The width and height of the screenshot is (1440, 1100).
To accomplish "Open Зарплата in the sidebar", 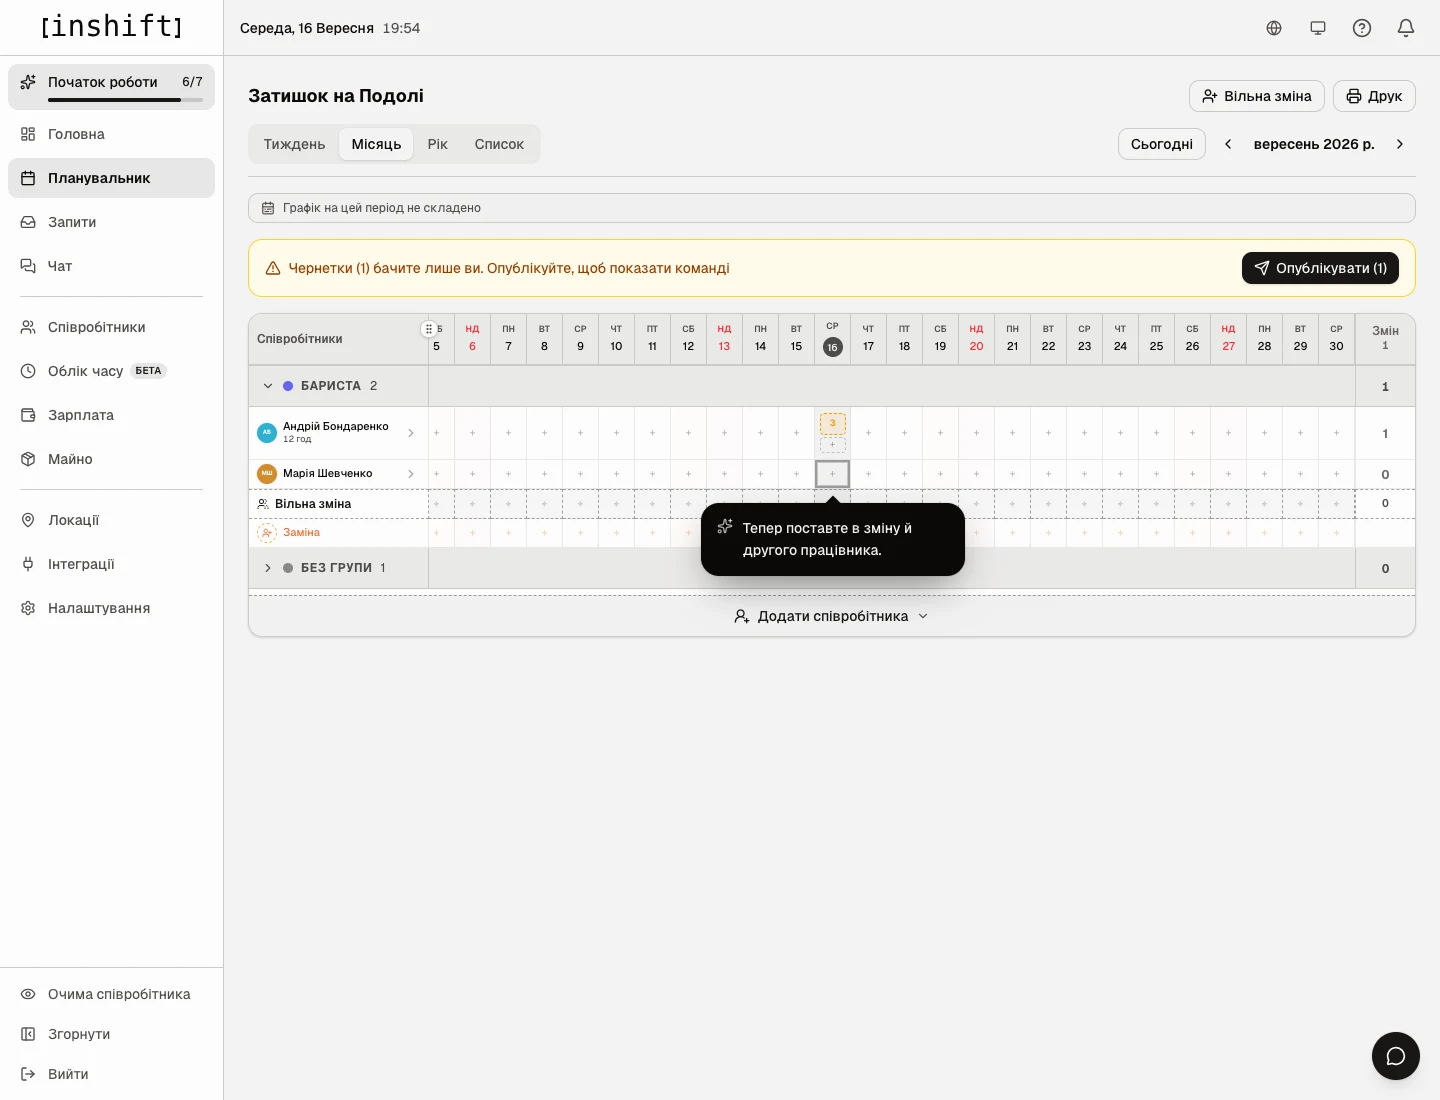I will point(111,415).
